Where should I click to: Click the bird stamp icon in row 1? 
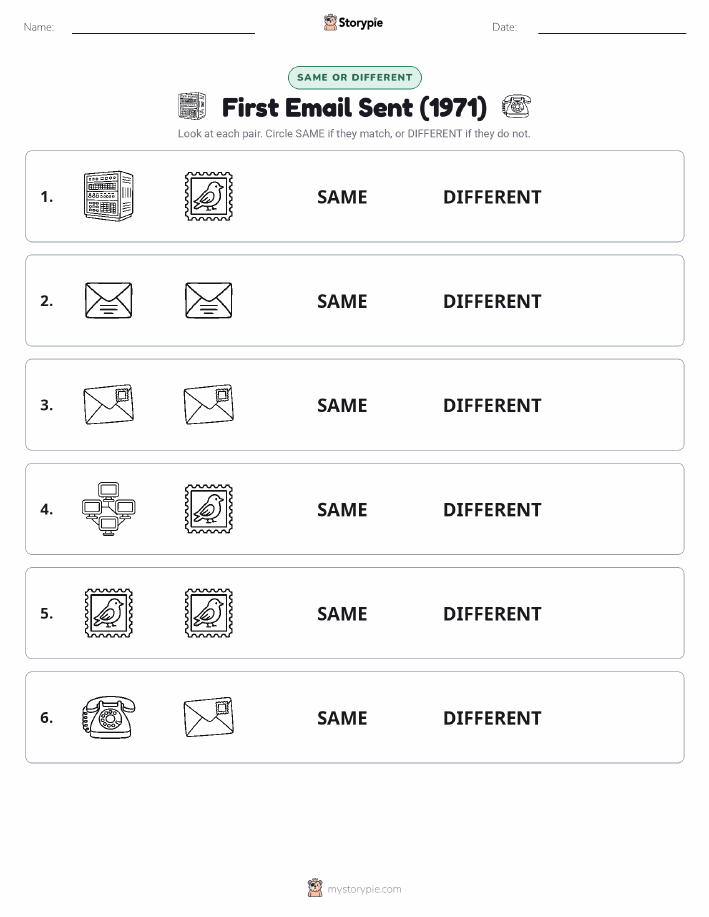(209, 196)
